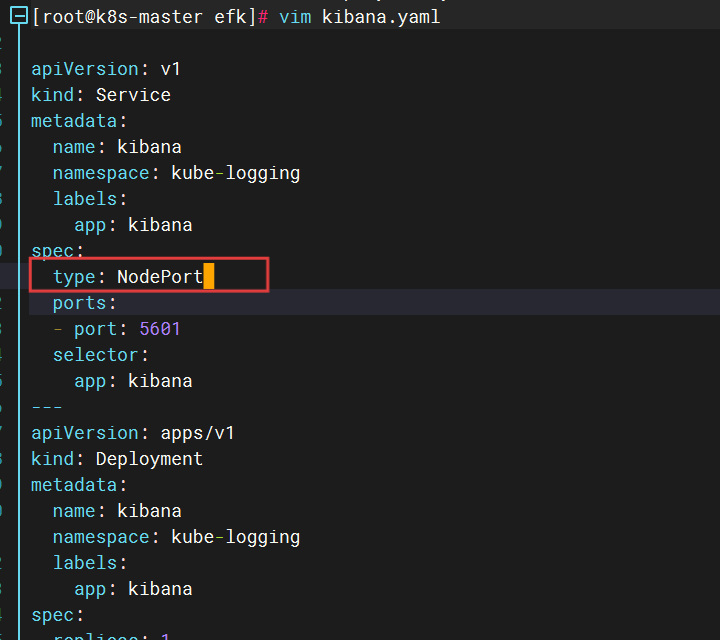Click the 'apiVersion: apps/v1' line
720x640 pixels.
coord(133,433)
